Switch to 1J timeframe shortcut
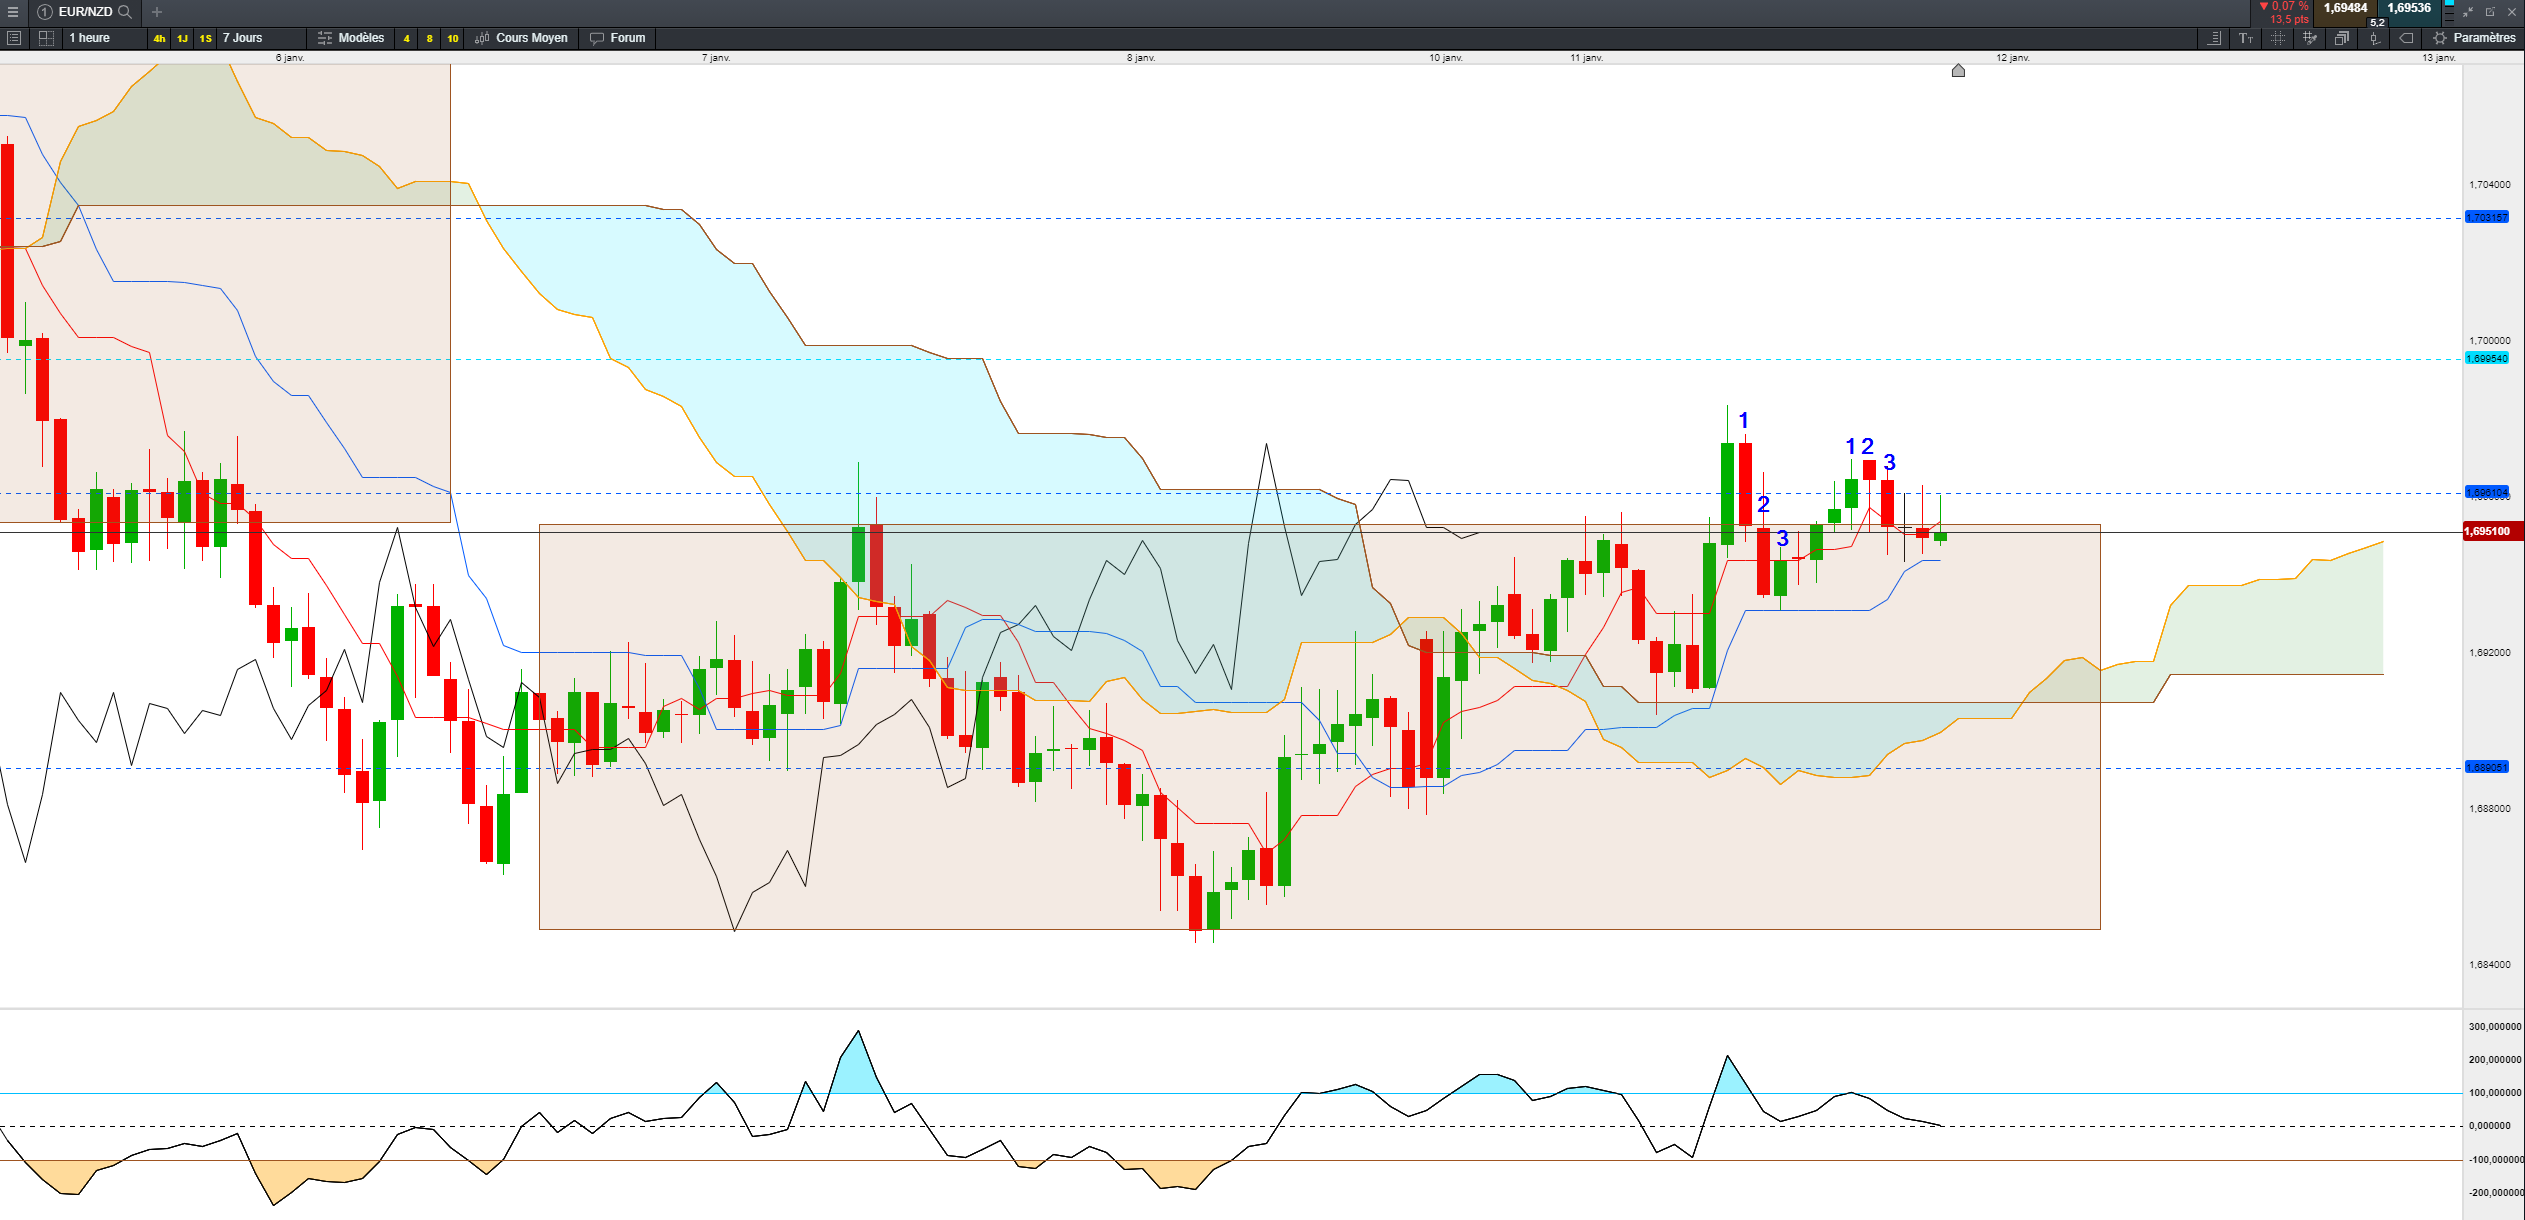 point(182,38)
